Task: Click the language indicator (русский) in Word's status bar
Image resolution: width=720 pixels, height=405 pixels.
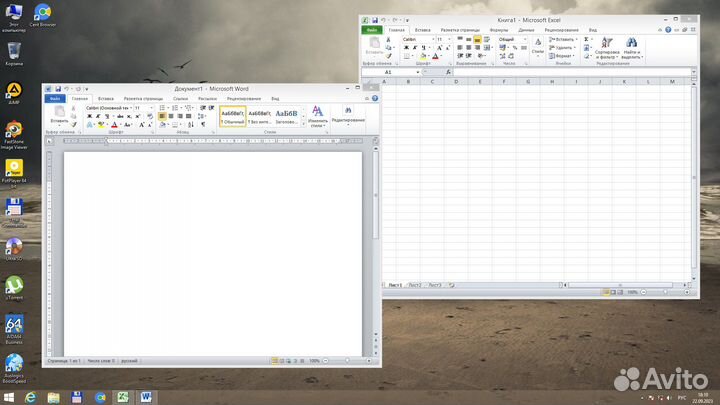Action: tap(129, 361)
